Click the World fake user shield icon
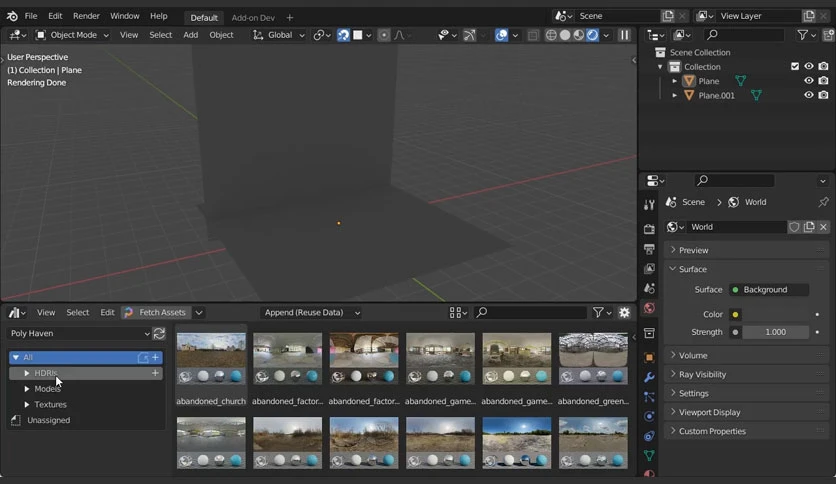 [794, 227]
